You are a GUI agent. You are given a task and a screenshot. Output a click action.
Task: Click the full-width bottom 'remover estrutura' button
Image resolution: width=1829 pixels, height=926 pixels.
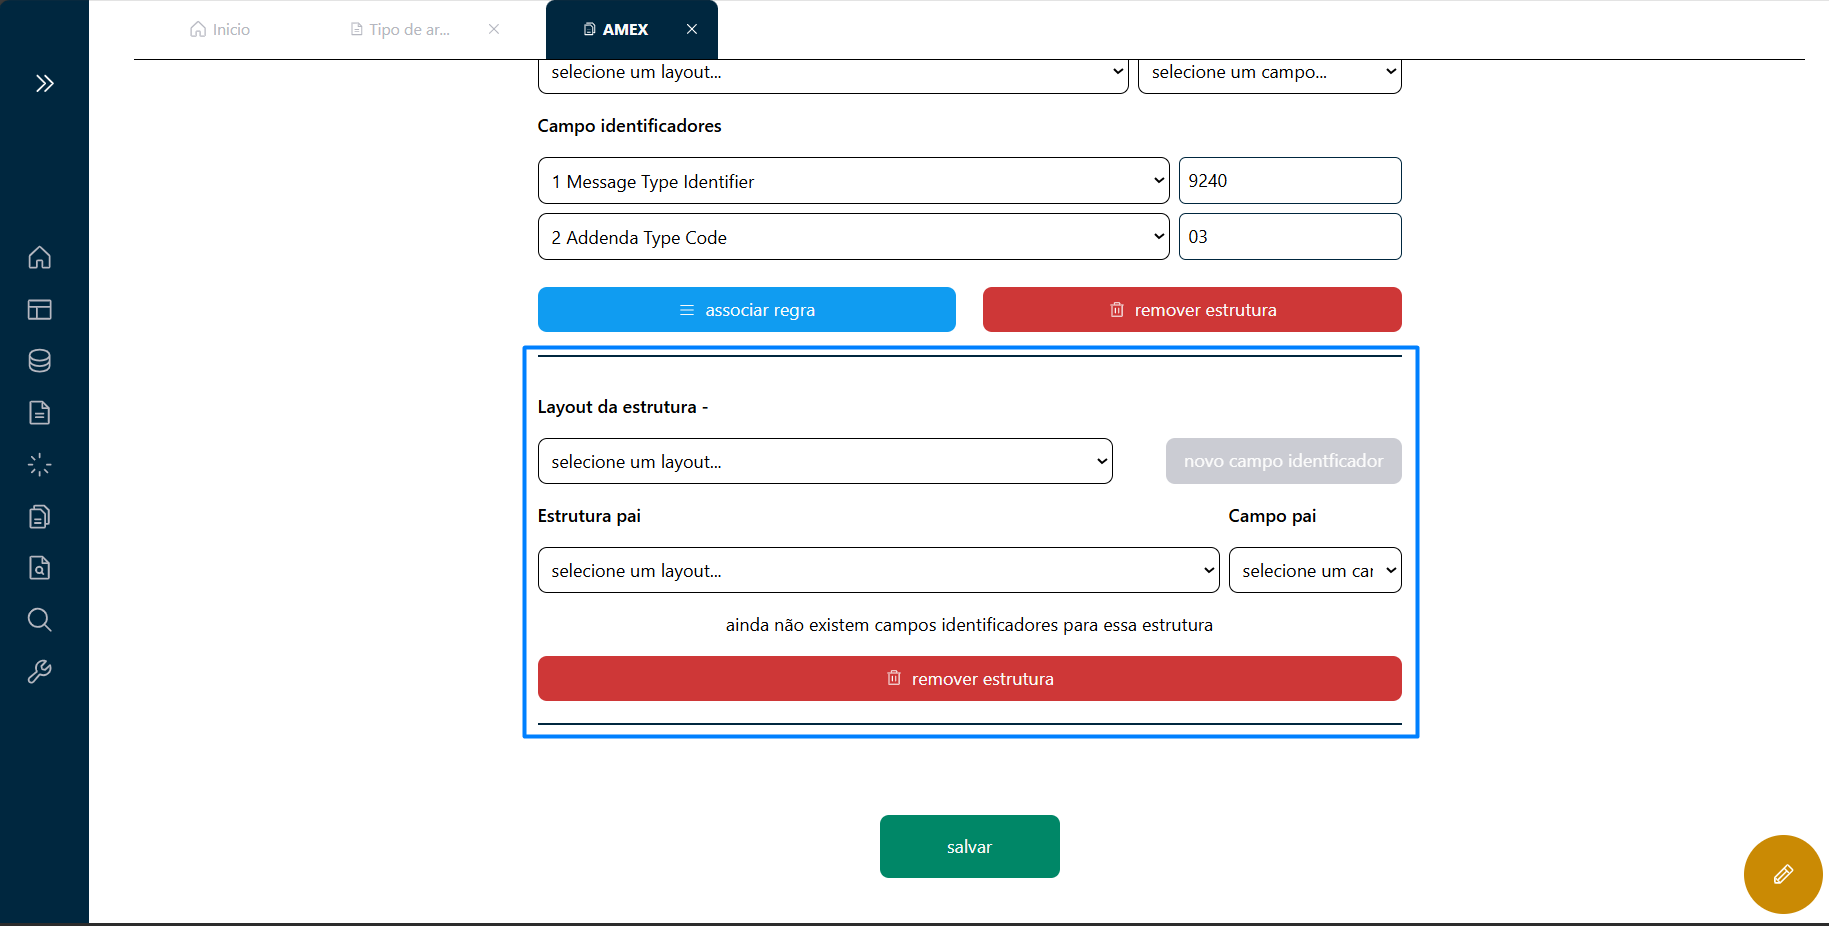pyautogui.click(x=969, y=679)
